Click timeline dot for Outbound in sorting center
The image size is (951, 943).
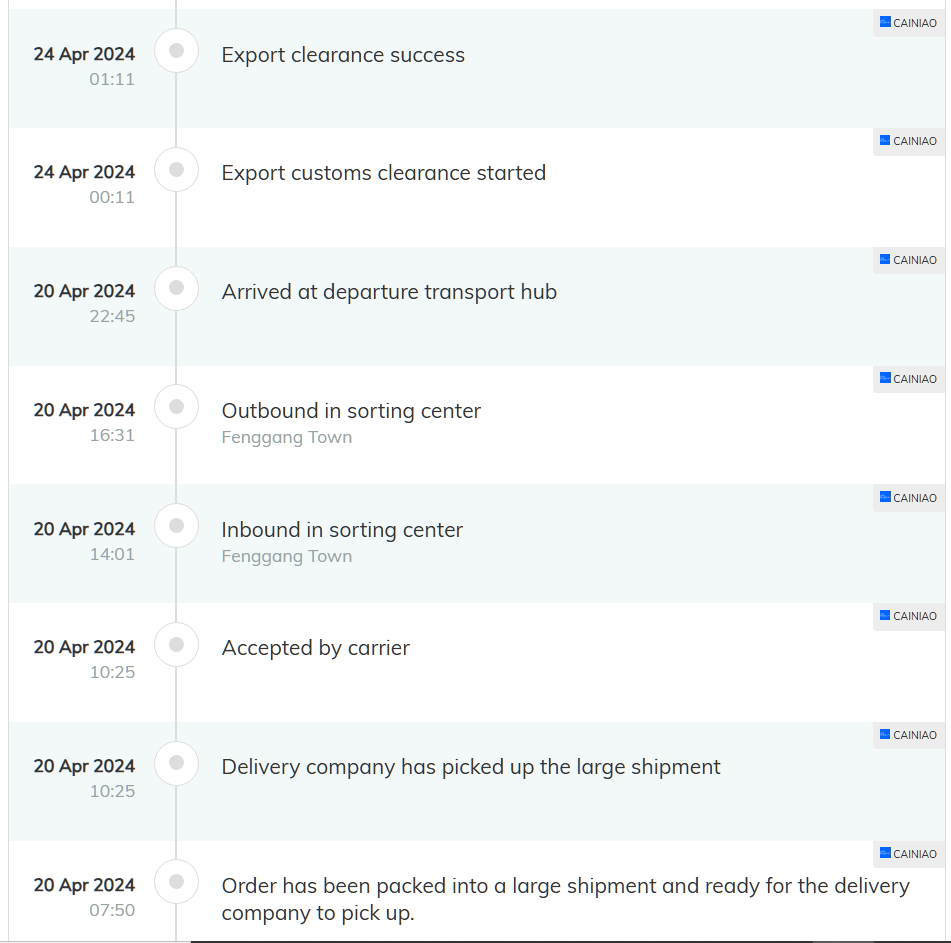click(177, 407)
